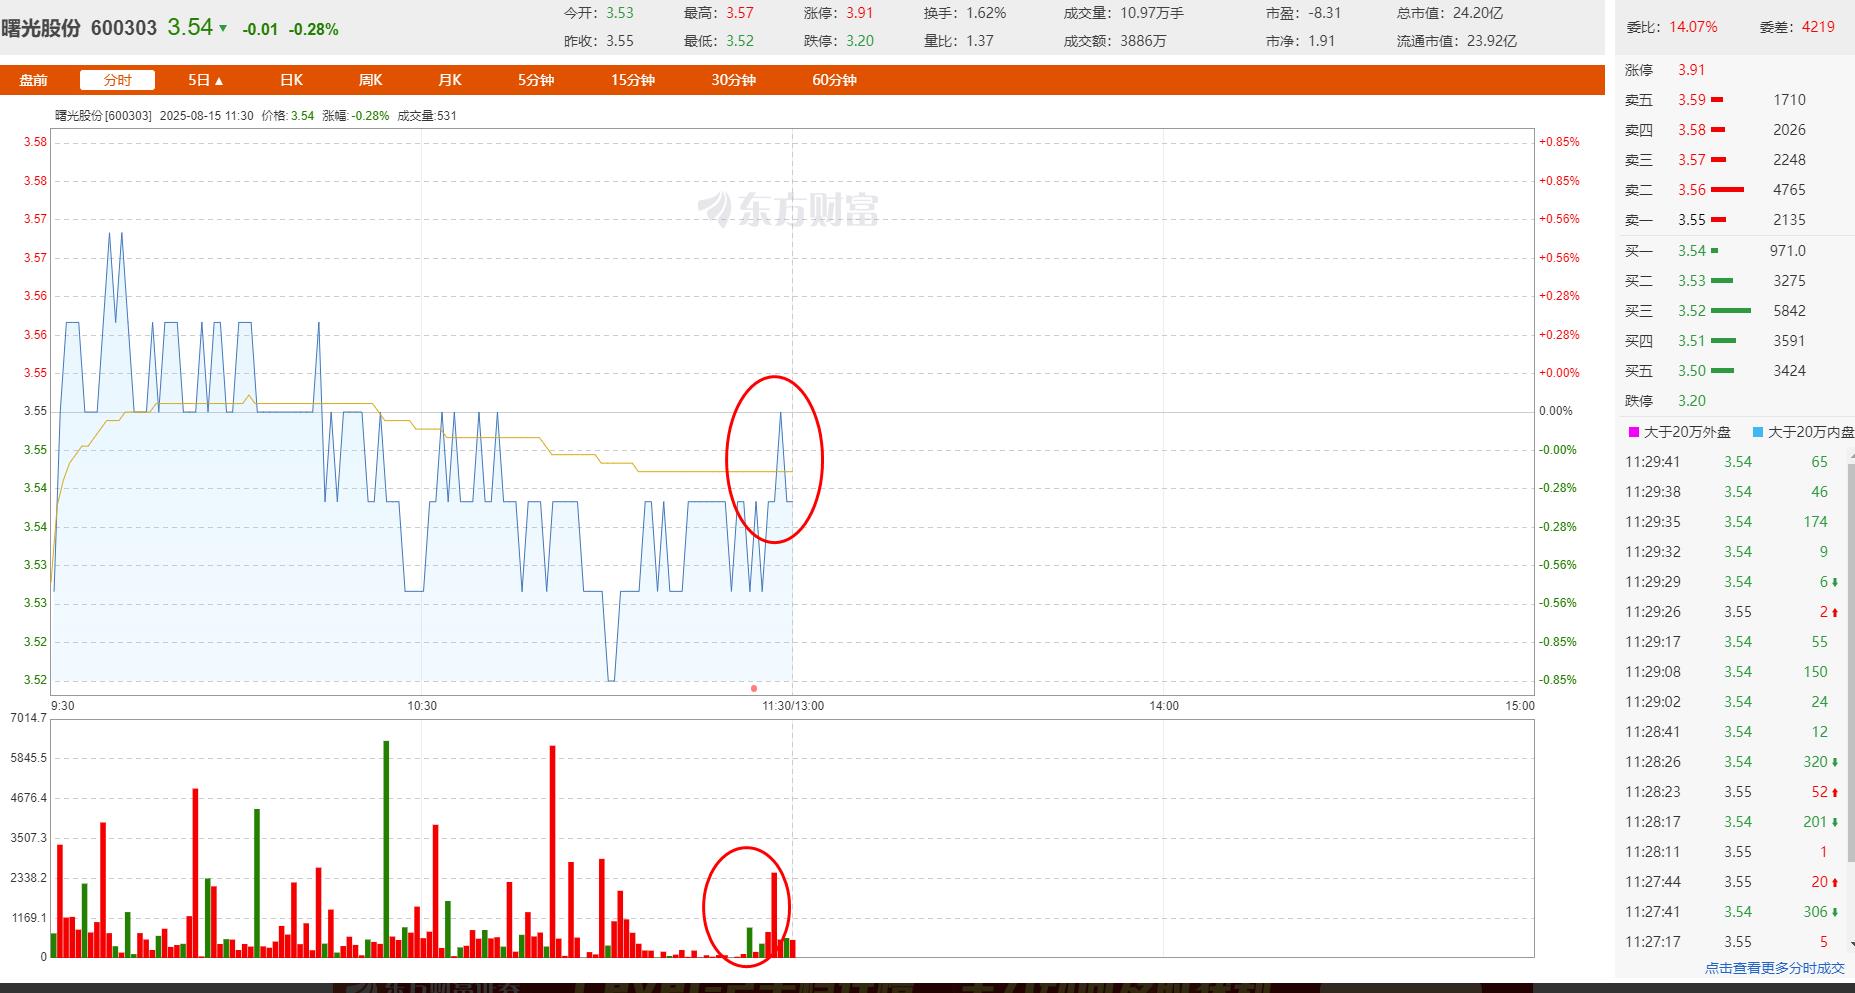Viewport: 1855px width, 993px height.
Task: Click the 买五 price 3.50
Action: (x=1692, y=371)
